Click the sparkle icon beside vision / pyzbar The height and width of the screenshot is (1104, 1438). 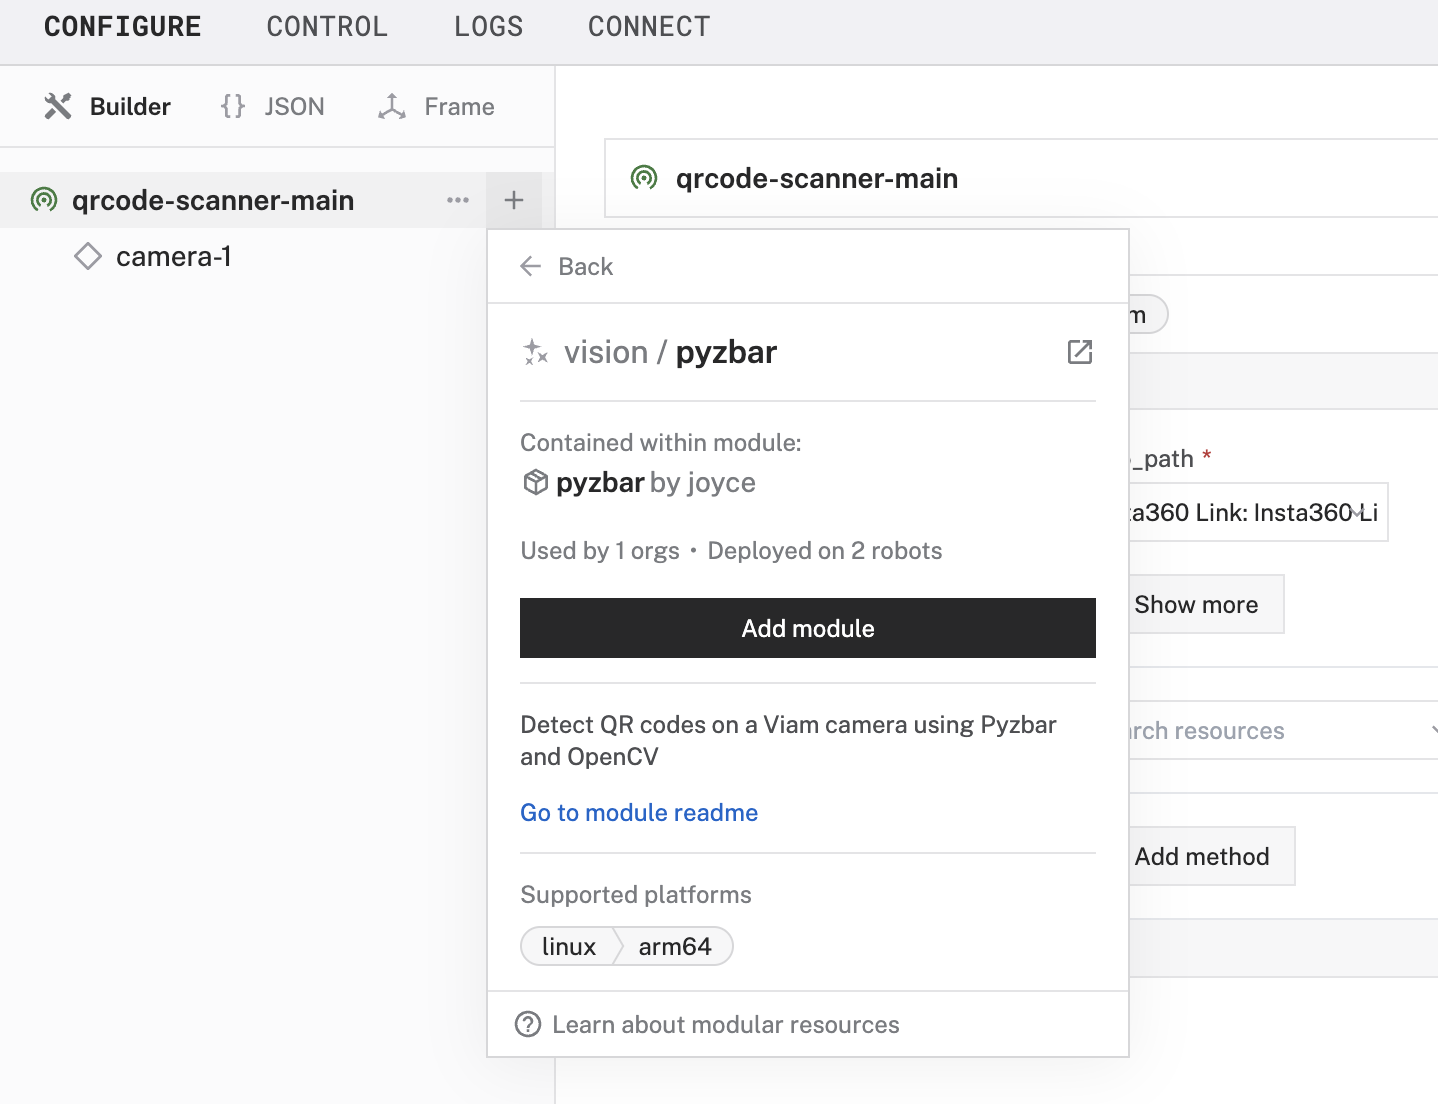(x=535, y=352)
